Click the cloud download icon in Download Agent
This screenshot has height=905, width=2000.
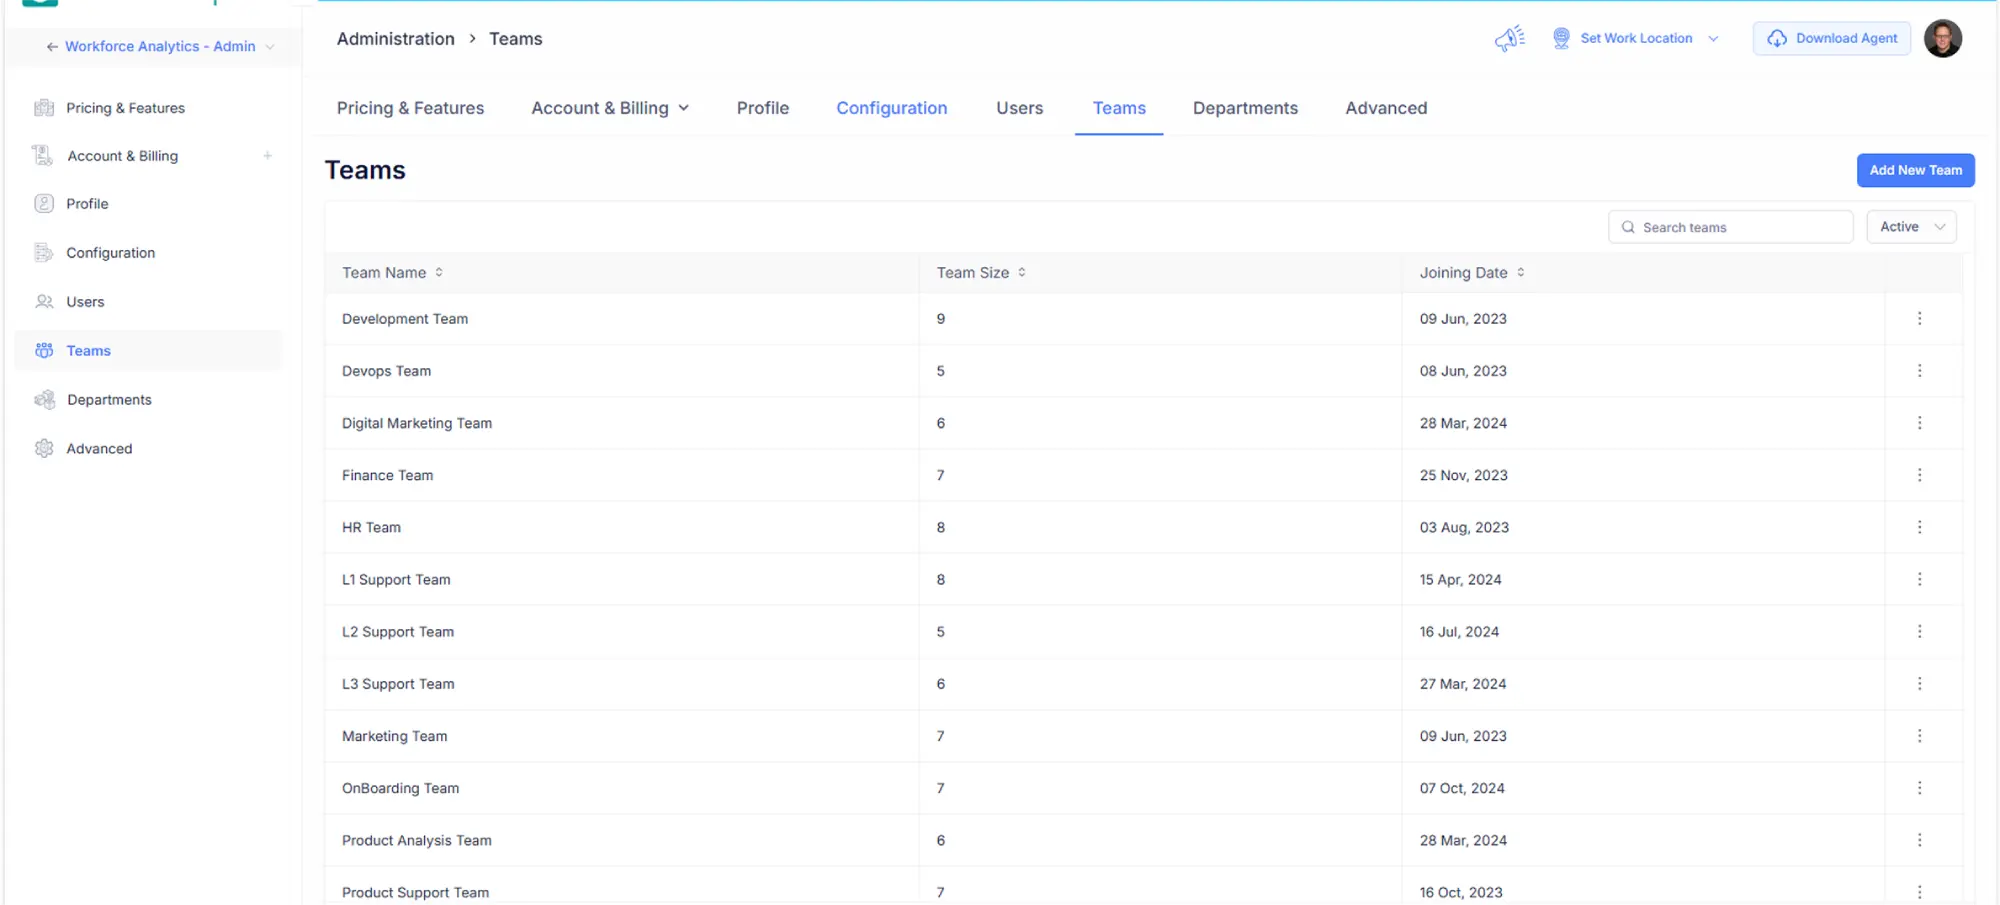(x=1777, y=38)
